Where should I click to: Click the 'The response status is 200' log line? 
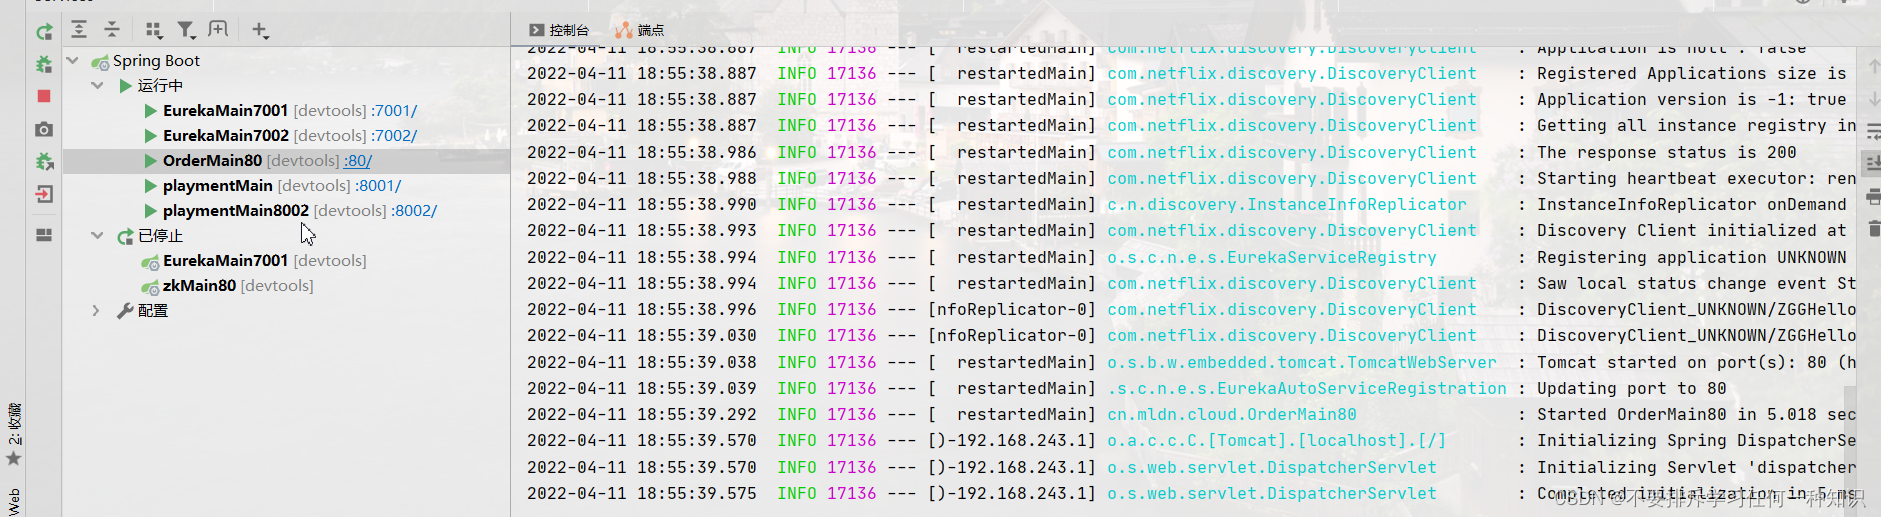(1666, 152)
